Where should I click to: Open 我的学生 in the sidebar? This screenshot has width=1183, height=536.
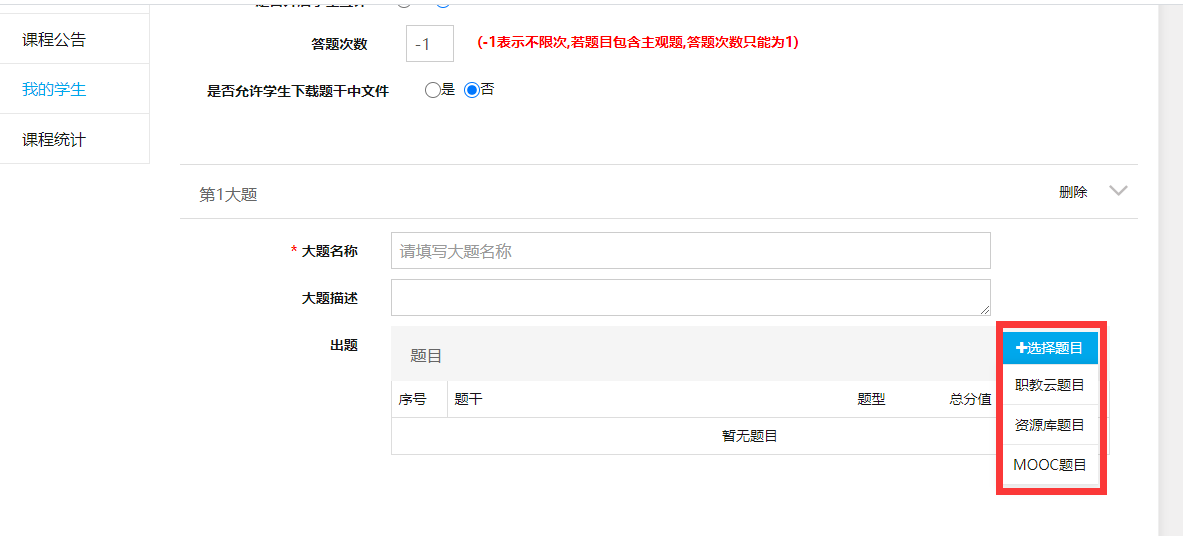click(54, 89)
